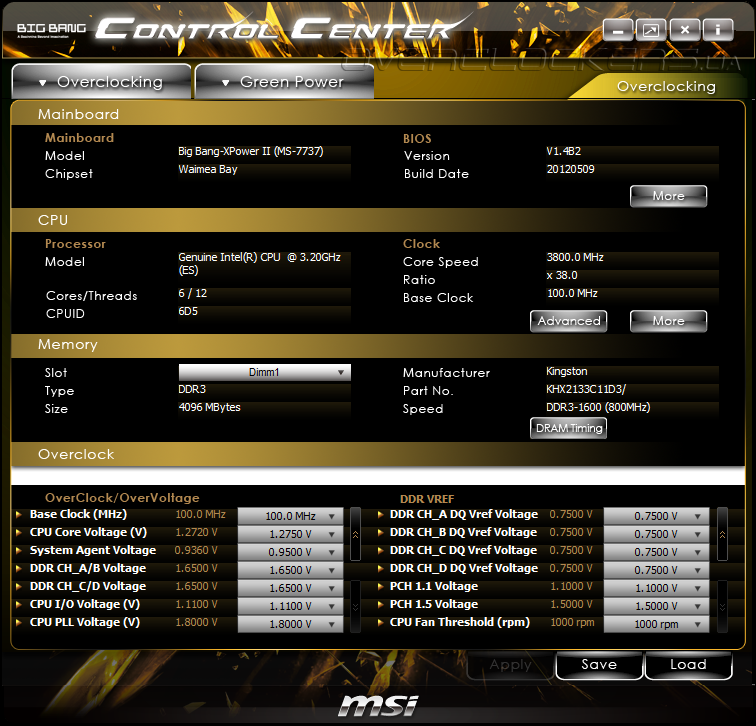Open DDR CH_B DQ Vref Voltage dropdown
Viewport: 756px width, 726px height.
coord(656,534)
